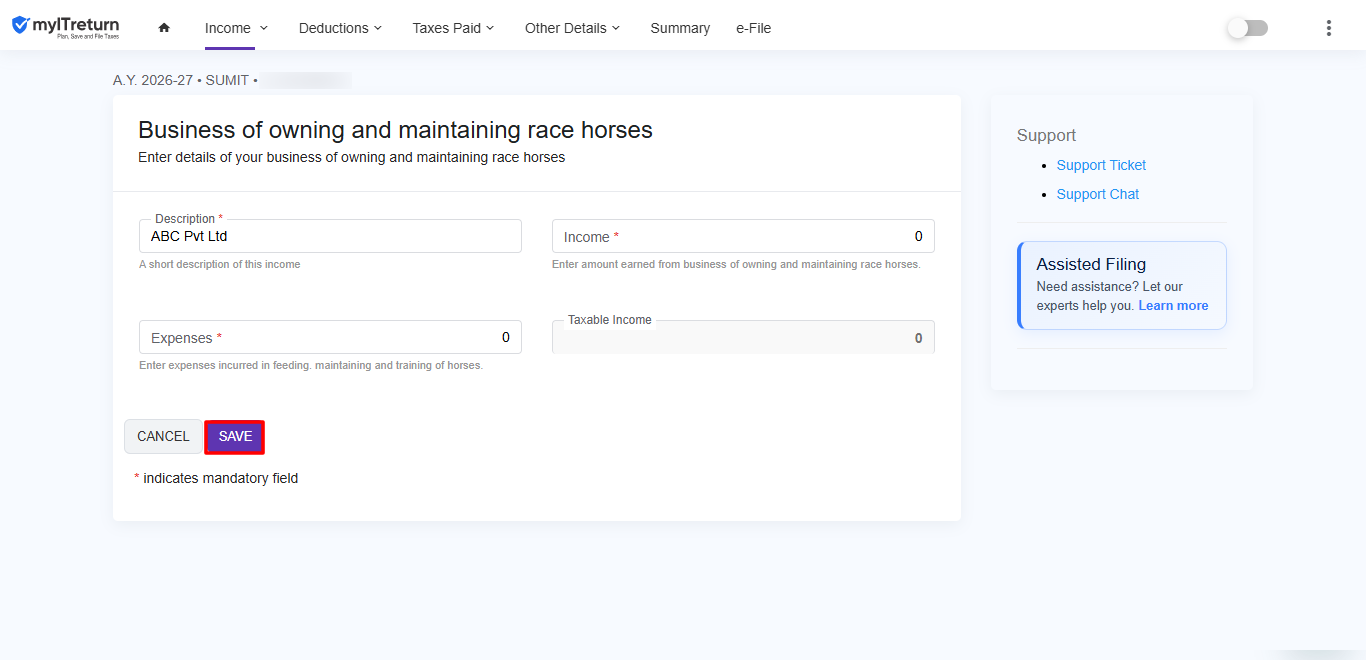This screenshot has width=1366, height=660.
Task: Click the Income amount field
Action: tap(743, 236)
